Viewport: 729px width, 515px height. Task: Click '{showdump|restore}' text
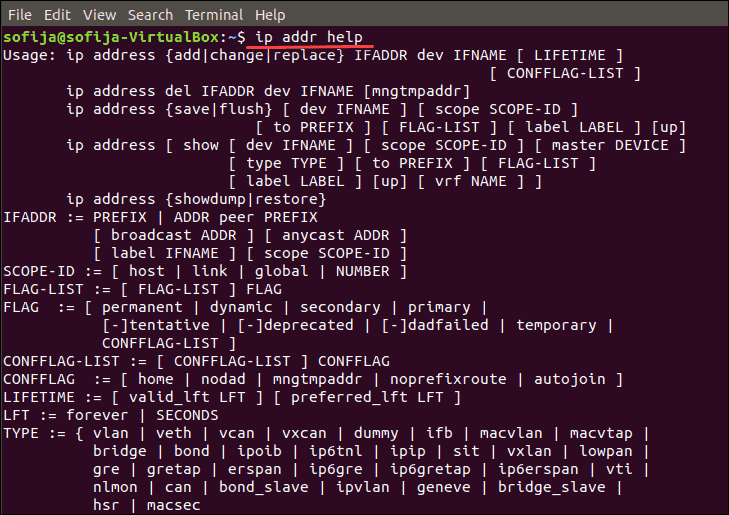pyautogui.click(x=245, y=199)
